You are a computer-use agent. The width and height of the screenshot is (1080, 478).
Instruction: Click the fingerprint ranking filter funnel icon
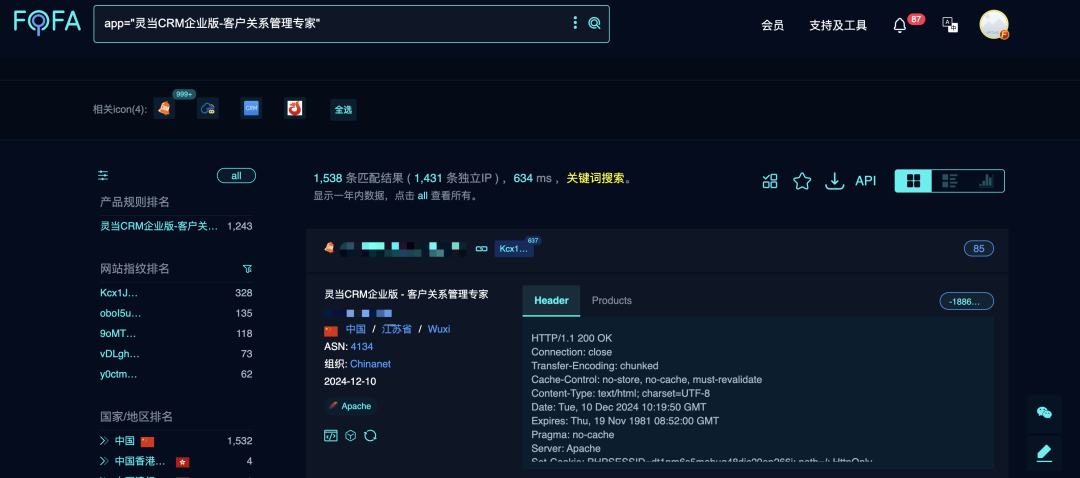click(247, 268)
